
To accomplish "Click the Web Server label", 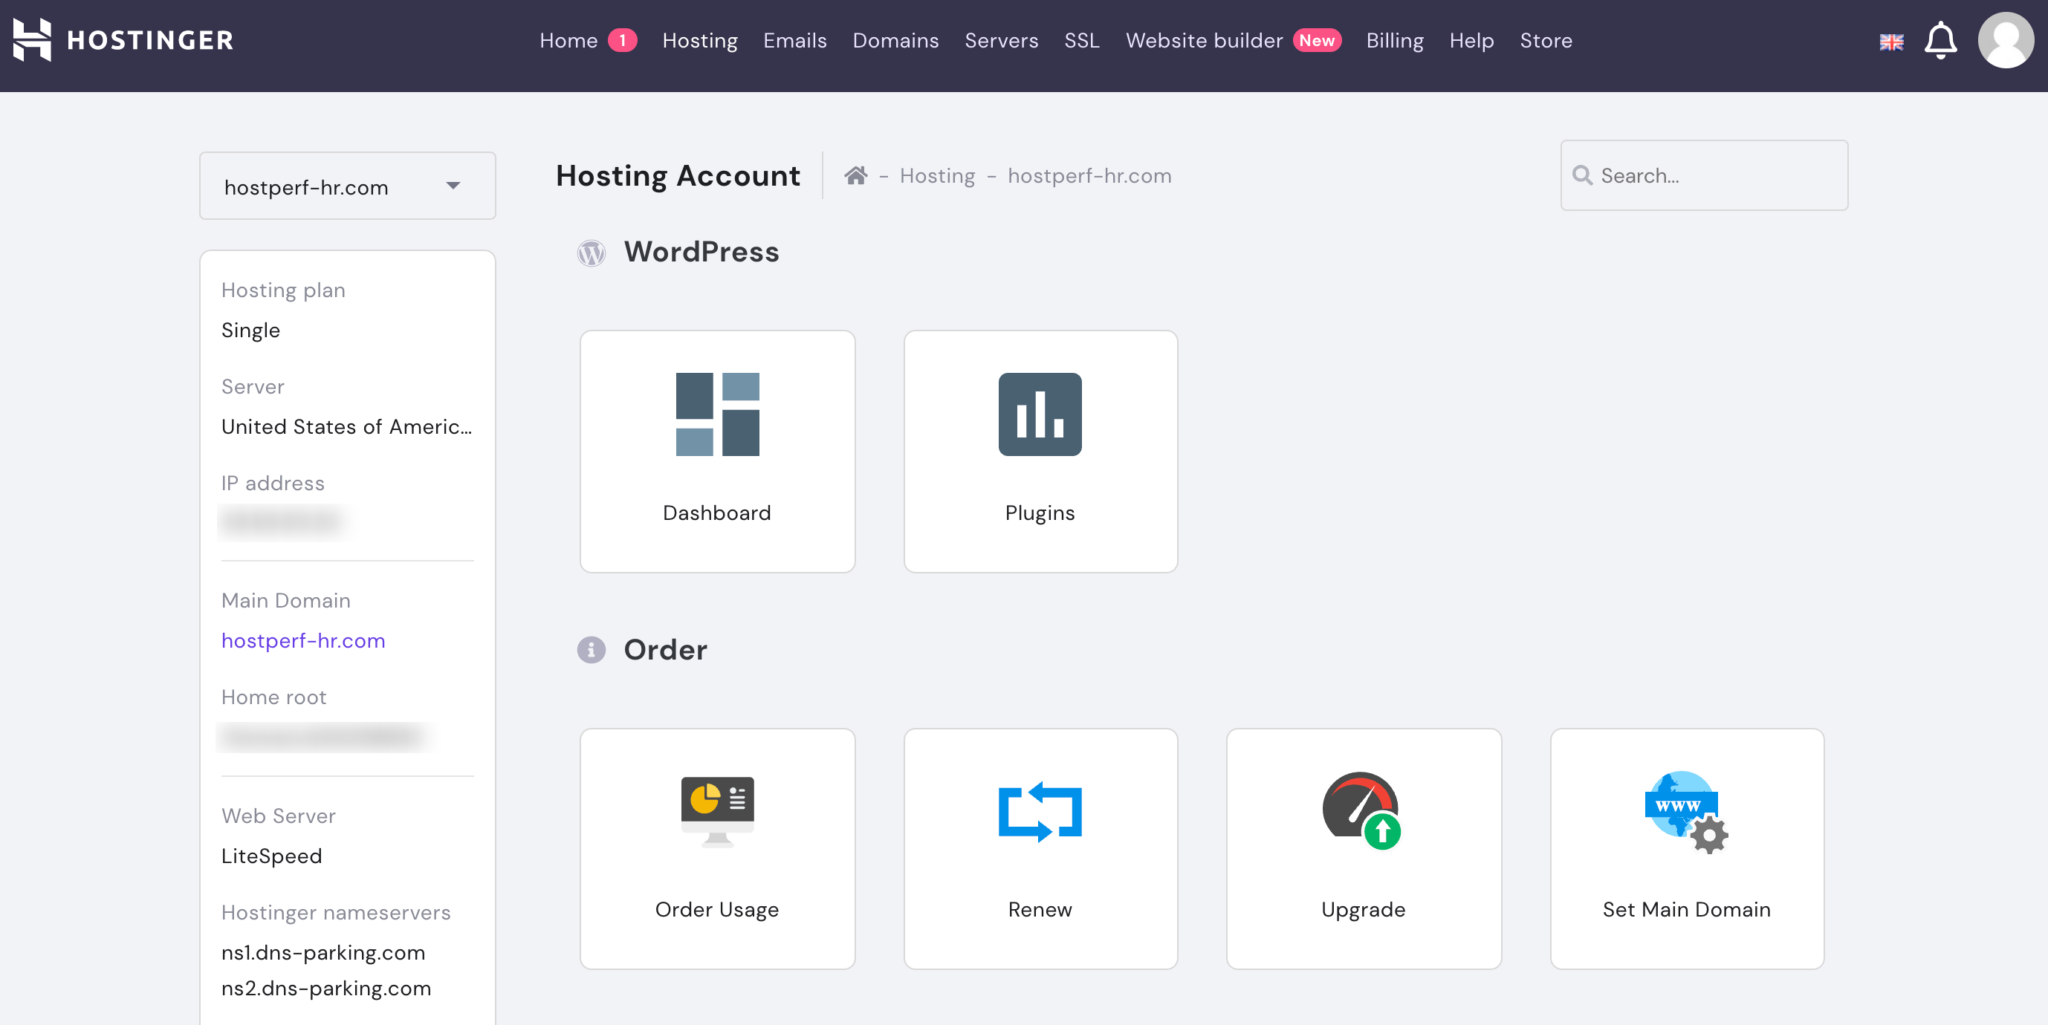I will pyautogui.click(x=278, y=816).
